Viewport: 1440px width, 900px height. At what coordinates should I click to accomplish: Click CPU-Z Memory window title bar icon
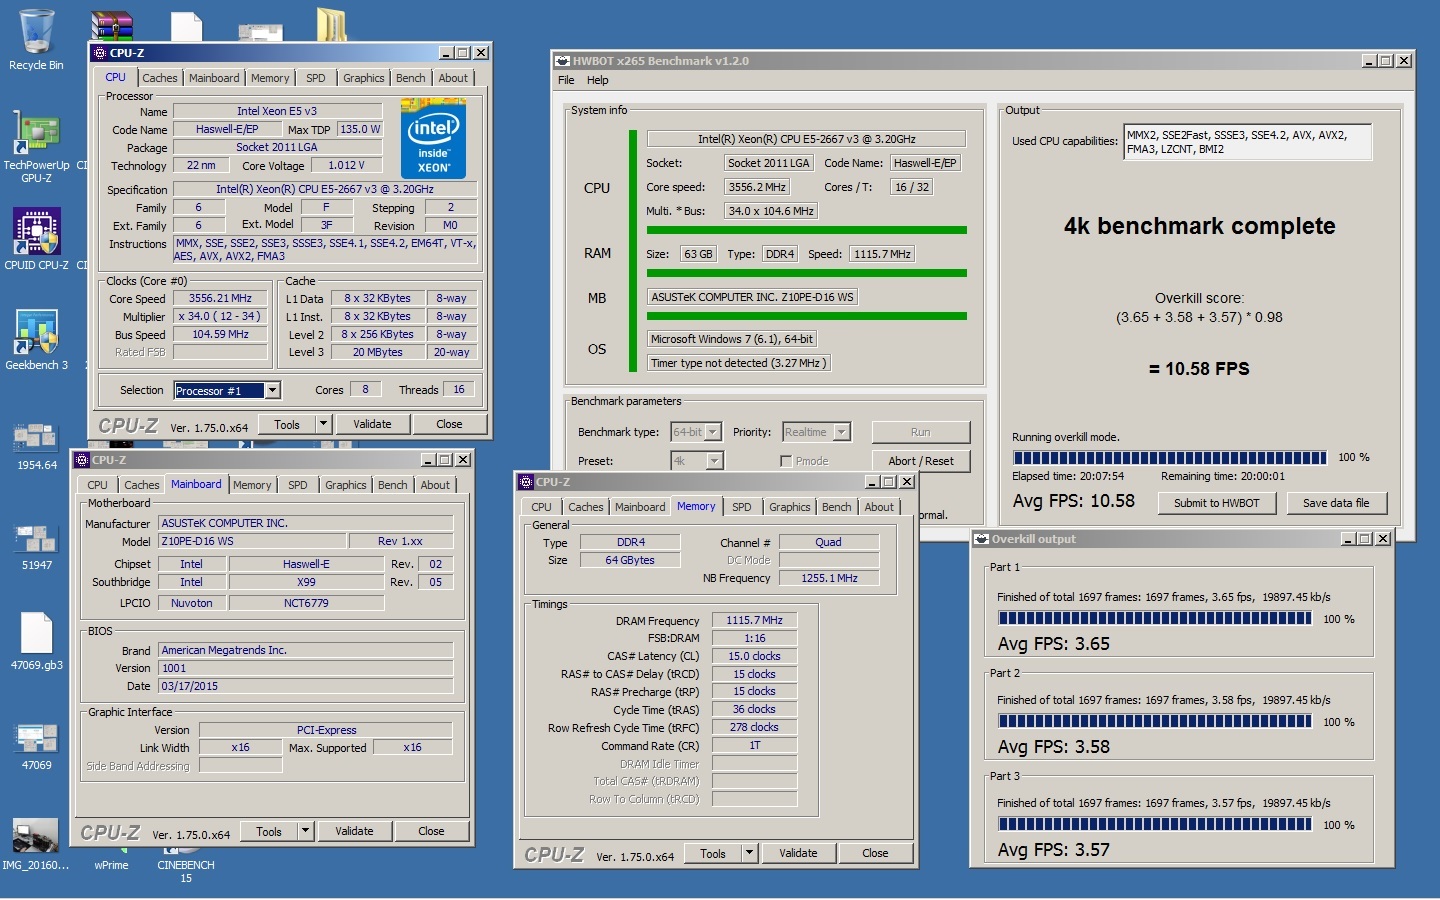coord(526,482)
